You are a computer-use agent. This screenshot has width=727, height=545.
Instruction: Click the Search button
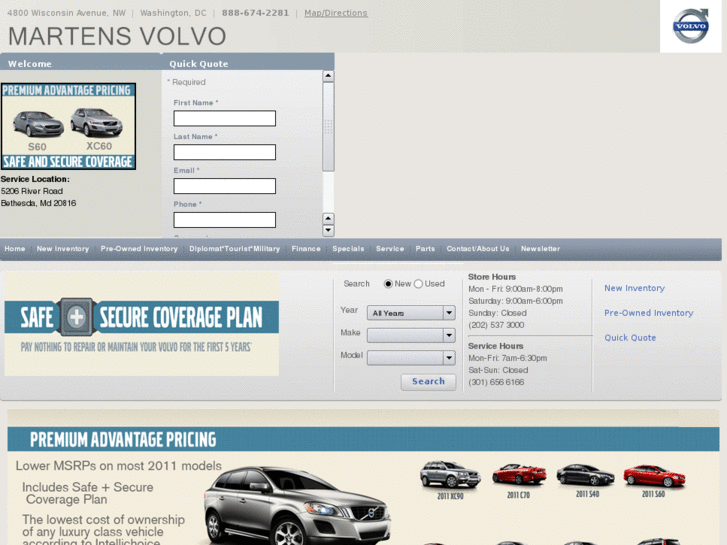[428, 381]
